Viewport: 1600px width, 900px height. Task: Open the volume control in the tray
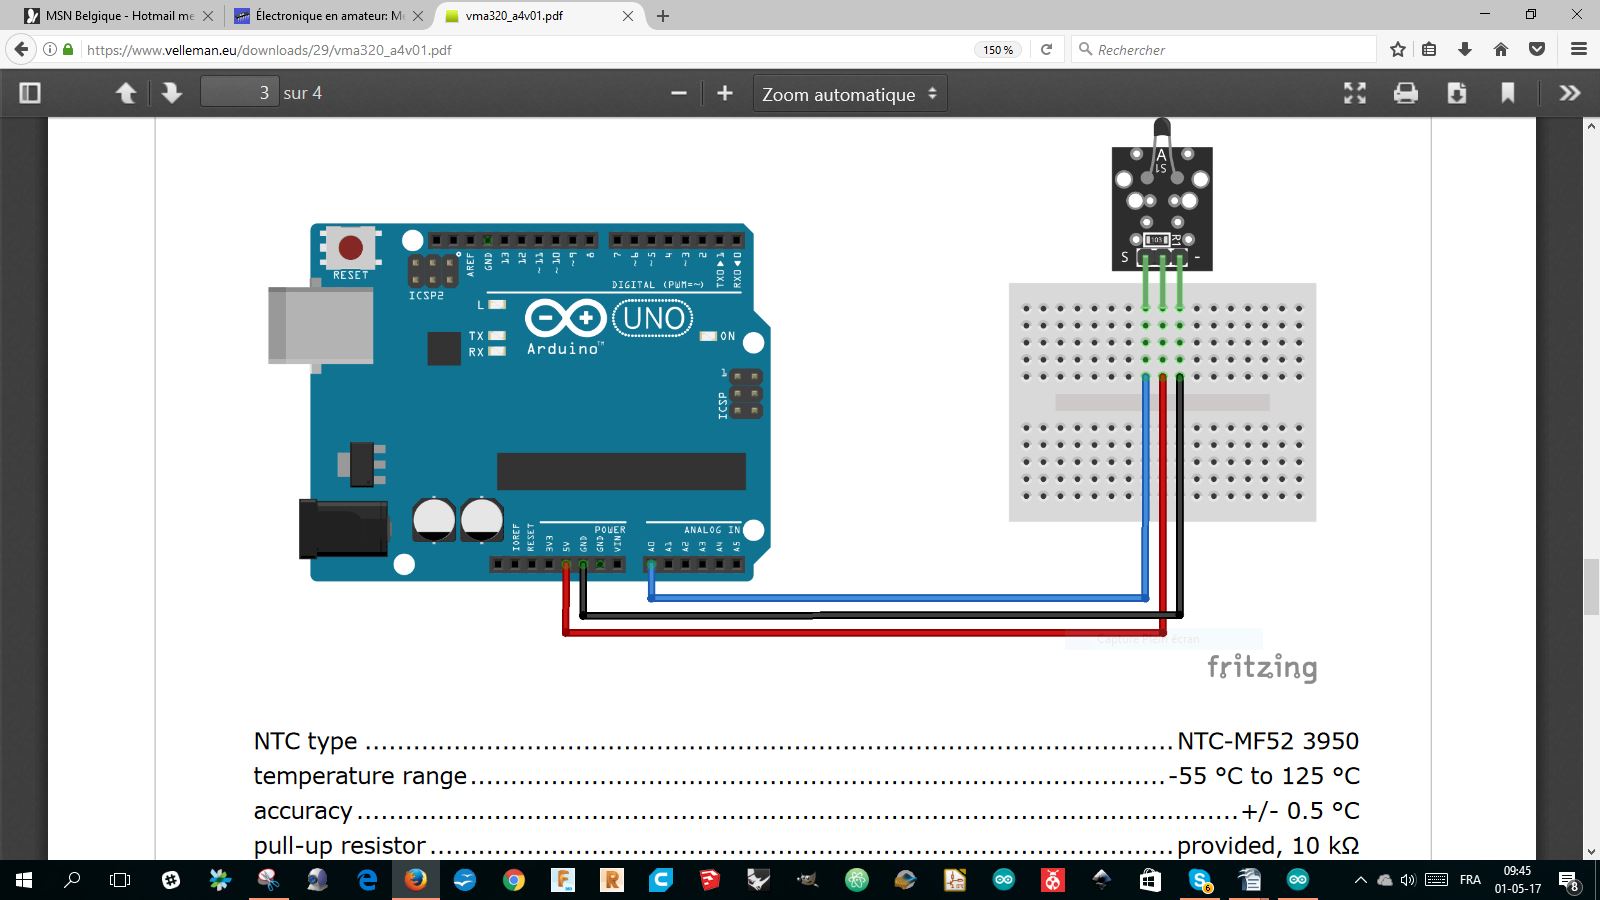(x=1408, y=880)
